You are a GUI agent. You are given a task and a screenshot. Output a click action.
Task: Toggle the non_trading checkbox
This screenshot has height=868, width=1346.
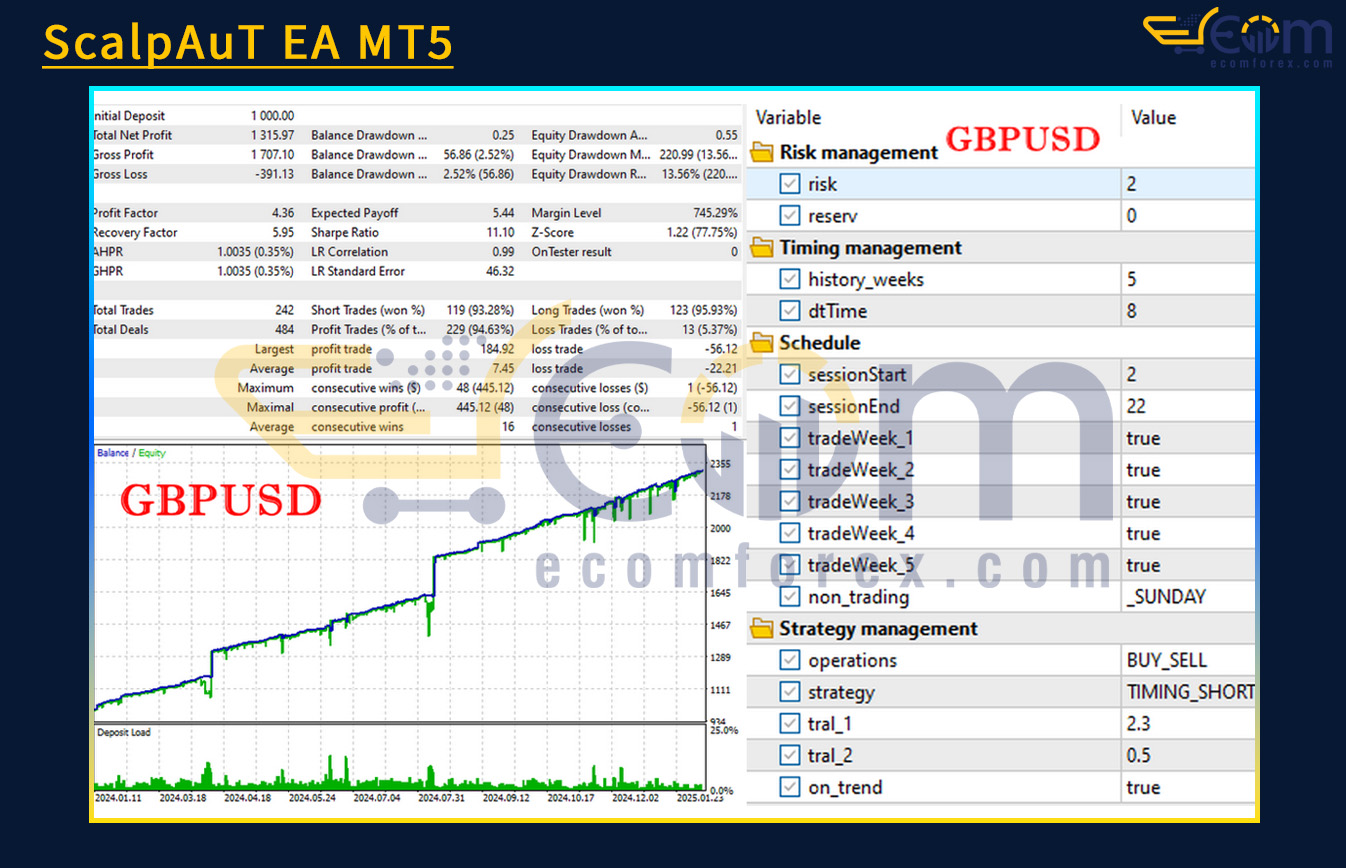790,597
